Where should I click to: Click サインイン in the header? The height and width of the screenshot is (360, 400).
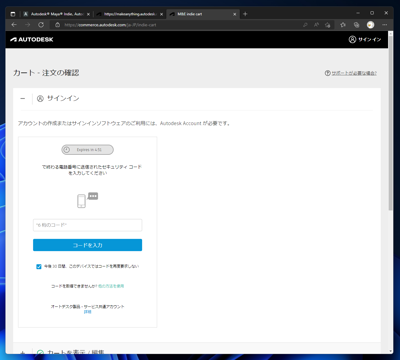[369, 39]
